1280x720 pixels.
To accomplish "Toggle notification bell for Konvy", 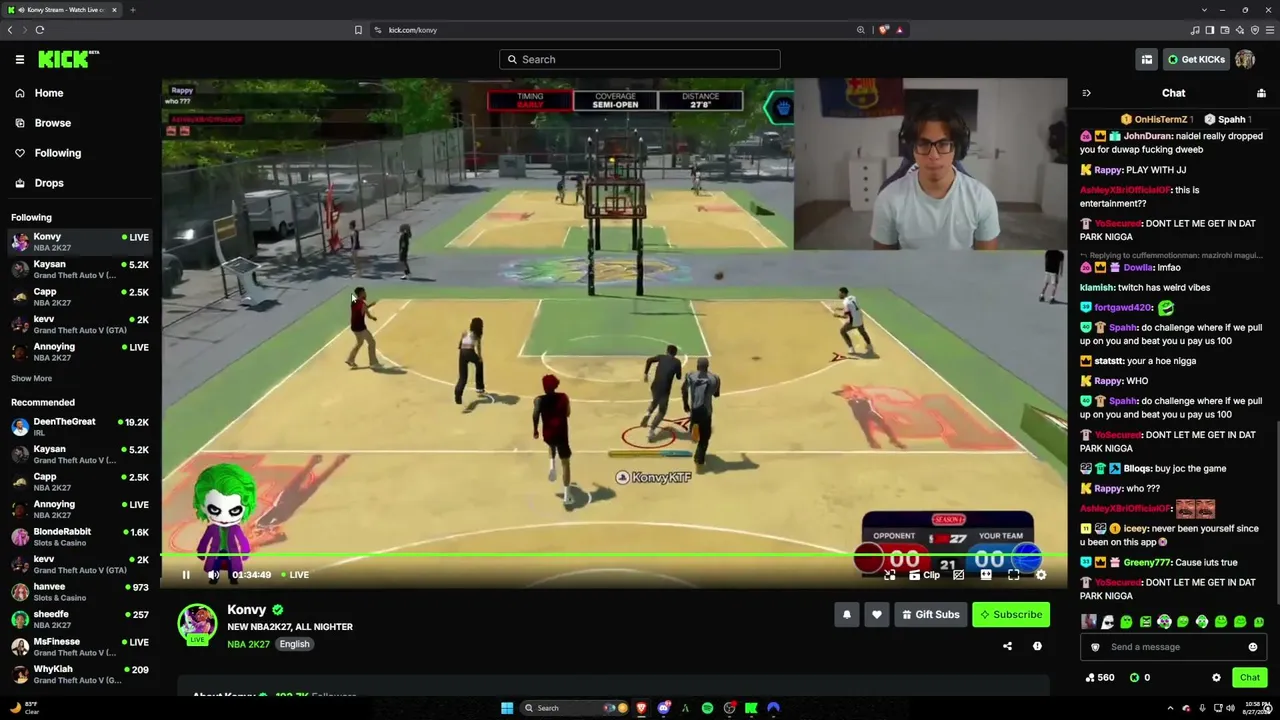I will pyautogui.click(x=846, y=615).
